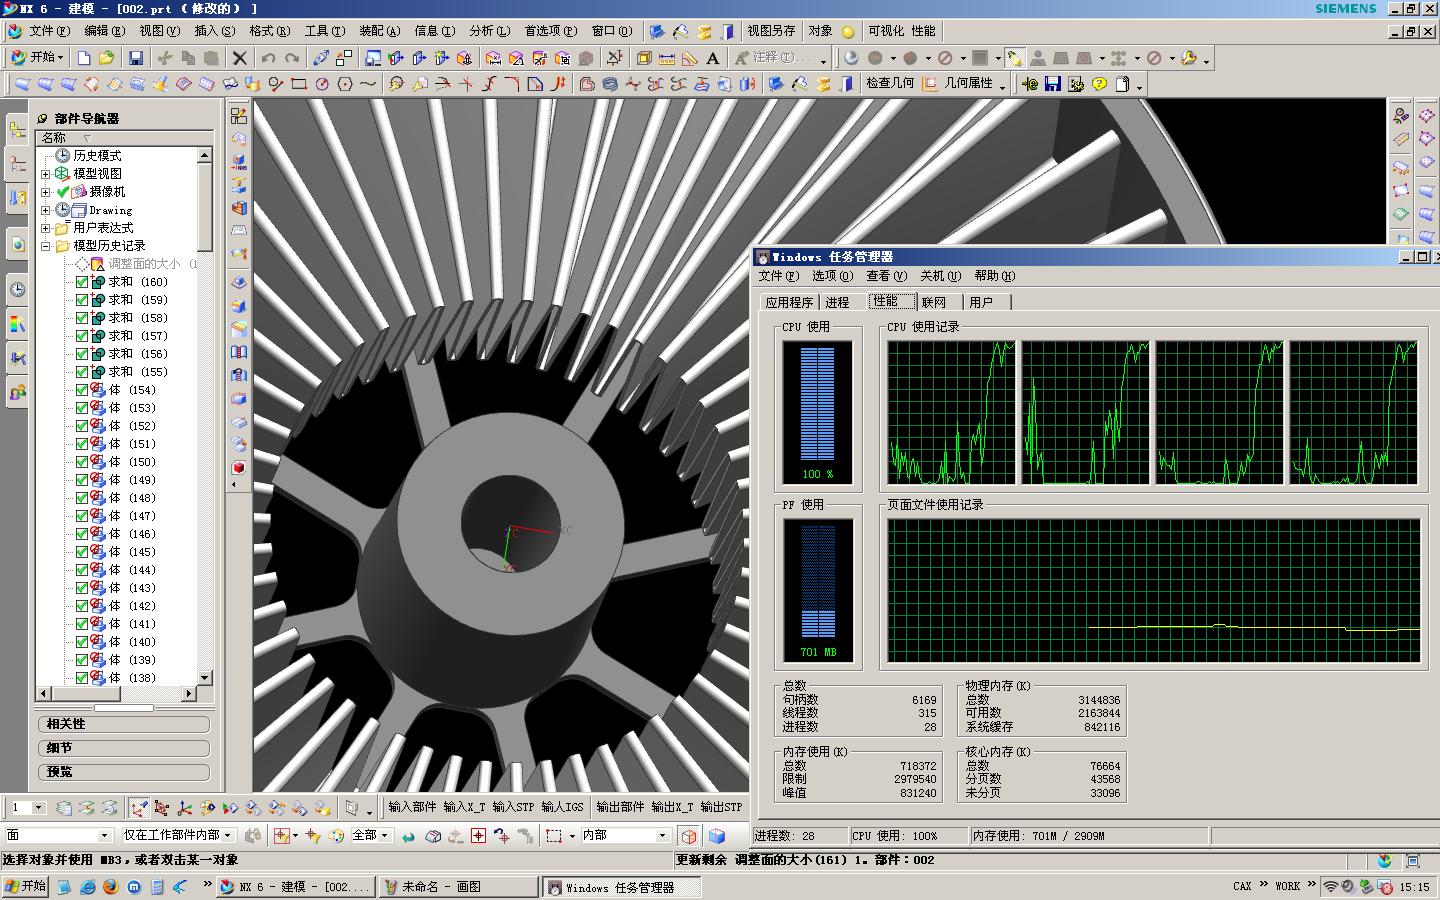This screenshot has height=900, width=1440.
Task: Uncheck the 体 (154) feature checkbox
Action: click(82, 390)
